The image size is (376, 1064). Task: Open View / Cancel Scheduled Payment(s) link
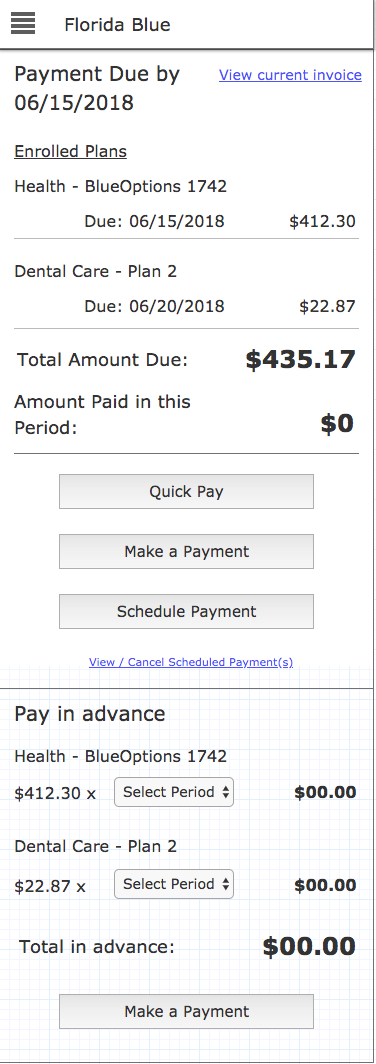pos(191,662)
